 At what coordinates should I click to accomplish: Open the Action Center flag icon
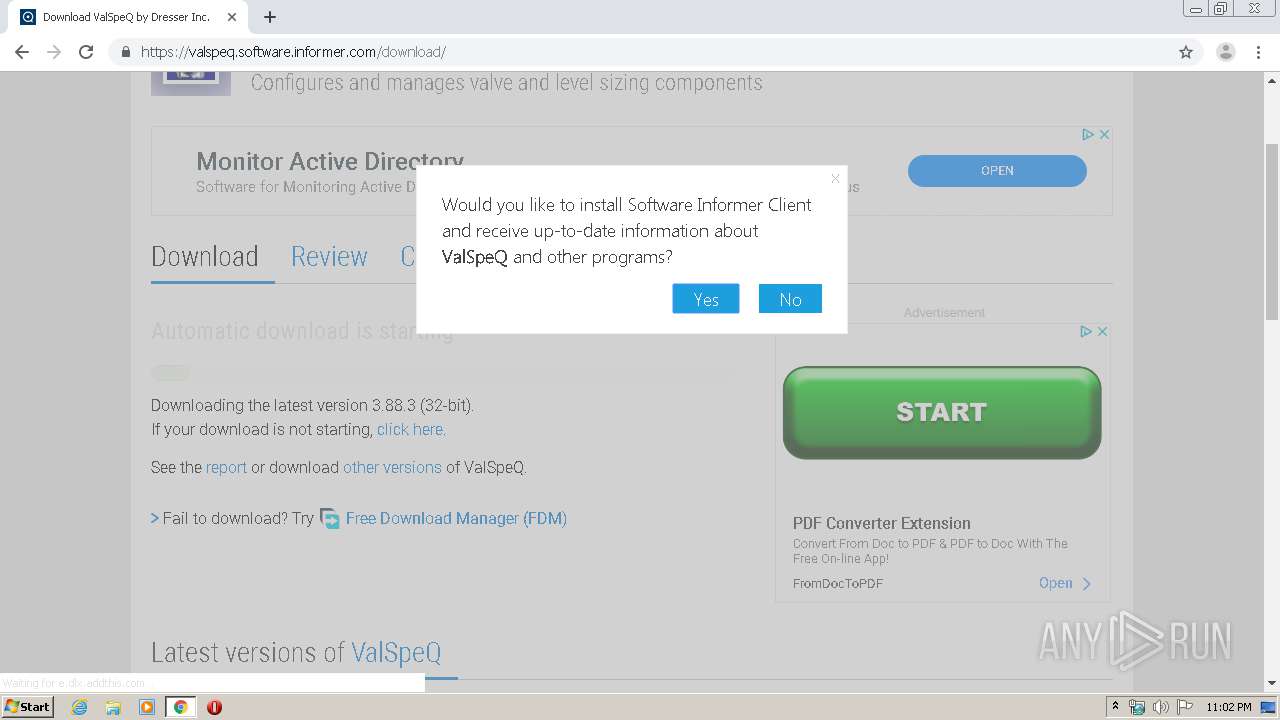pos(1185,707)
